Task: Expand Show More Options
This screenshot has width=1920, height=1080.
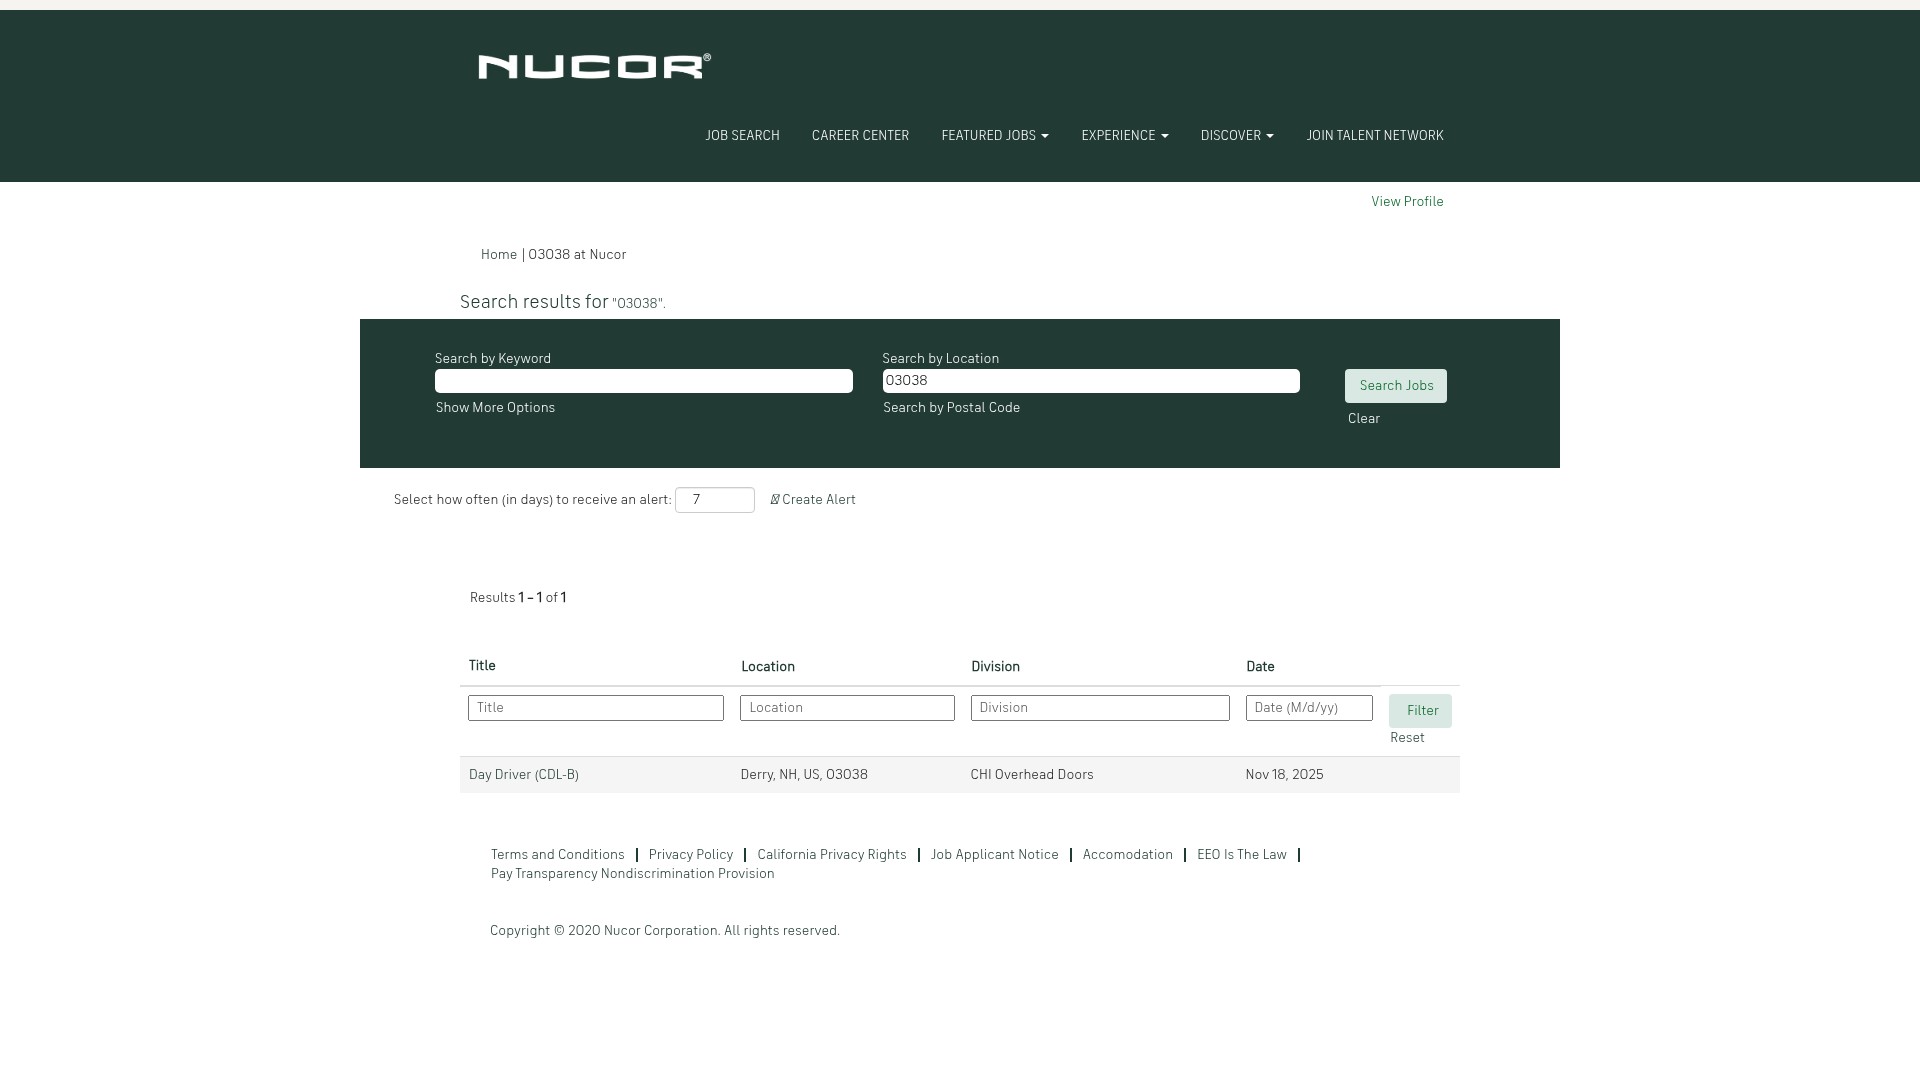Action: tap(495, 408)
